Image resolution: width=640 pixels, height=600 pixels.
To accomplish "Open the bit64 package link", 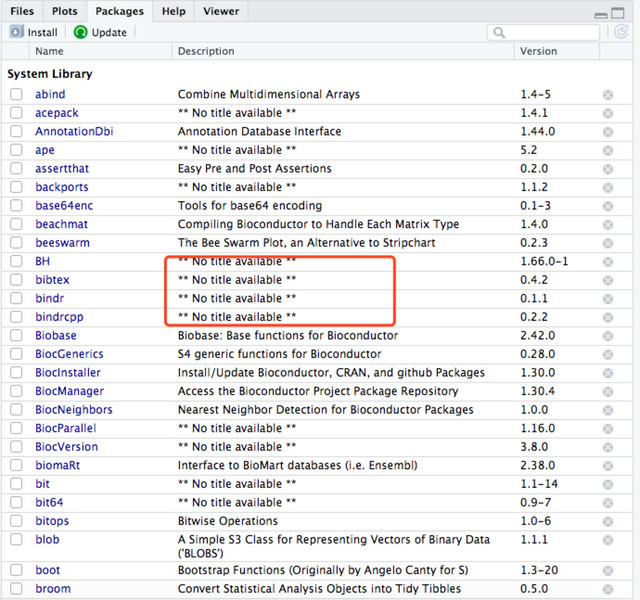I will pyautogui.click(x=49, y=502).
